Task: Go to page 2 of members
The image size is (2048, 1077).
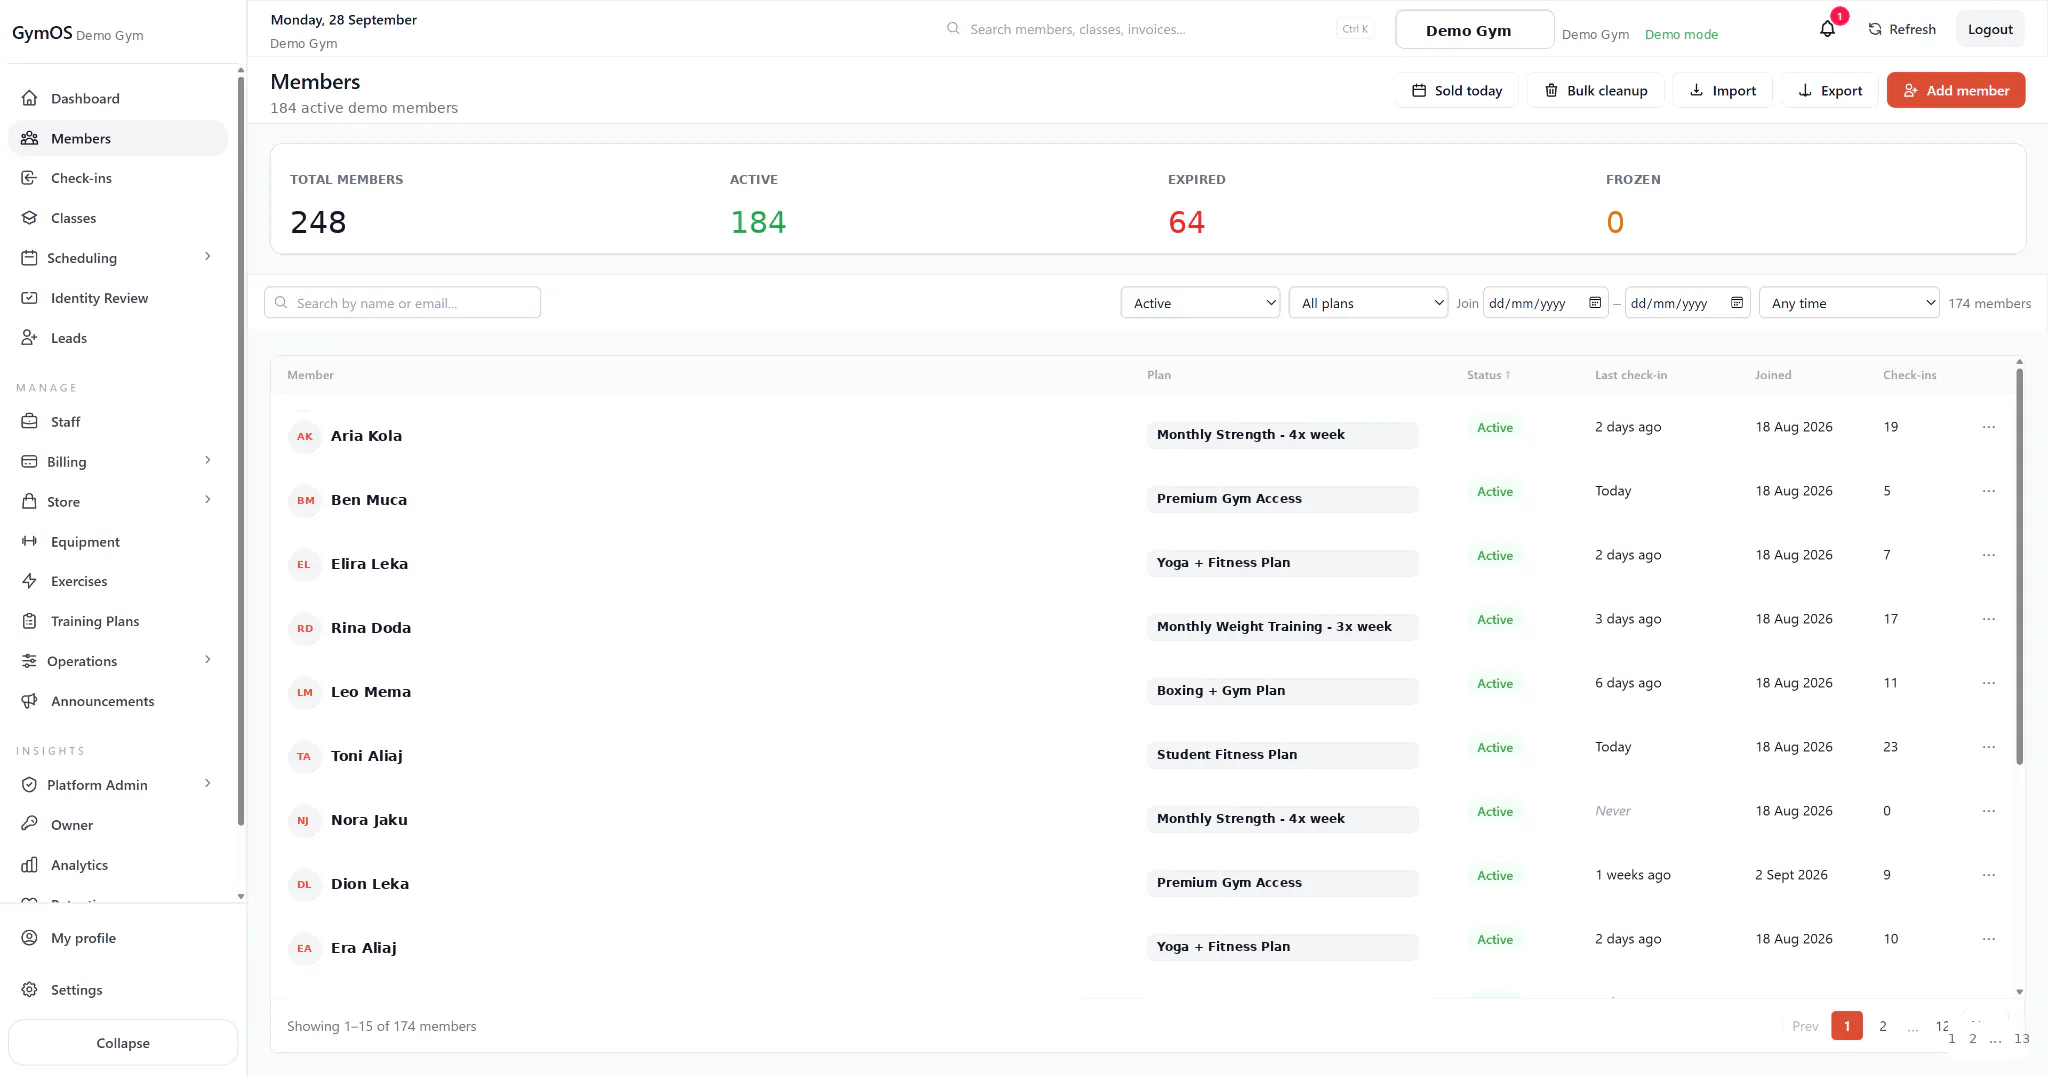Action: coord(1883,1026)
